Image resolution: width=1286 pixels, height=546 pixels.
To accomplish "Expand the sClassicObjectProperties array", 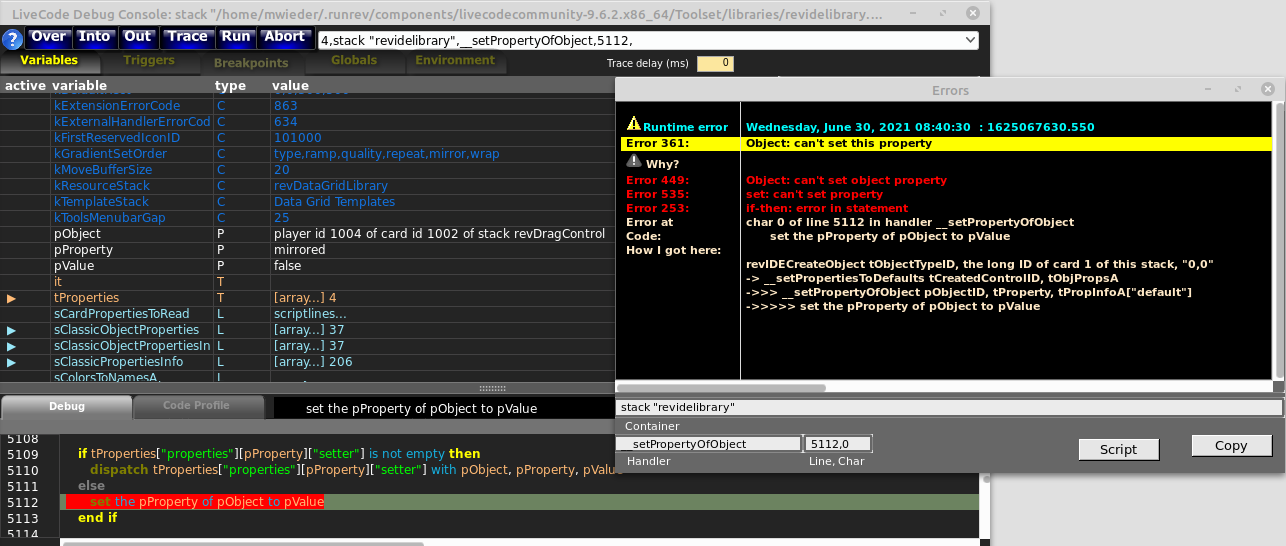I will (12, 330).
